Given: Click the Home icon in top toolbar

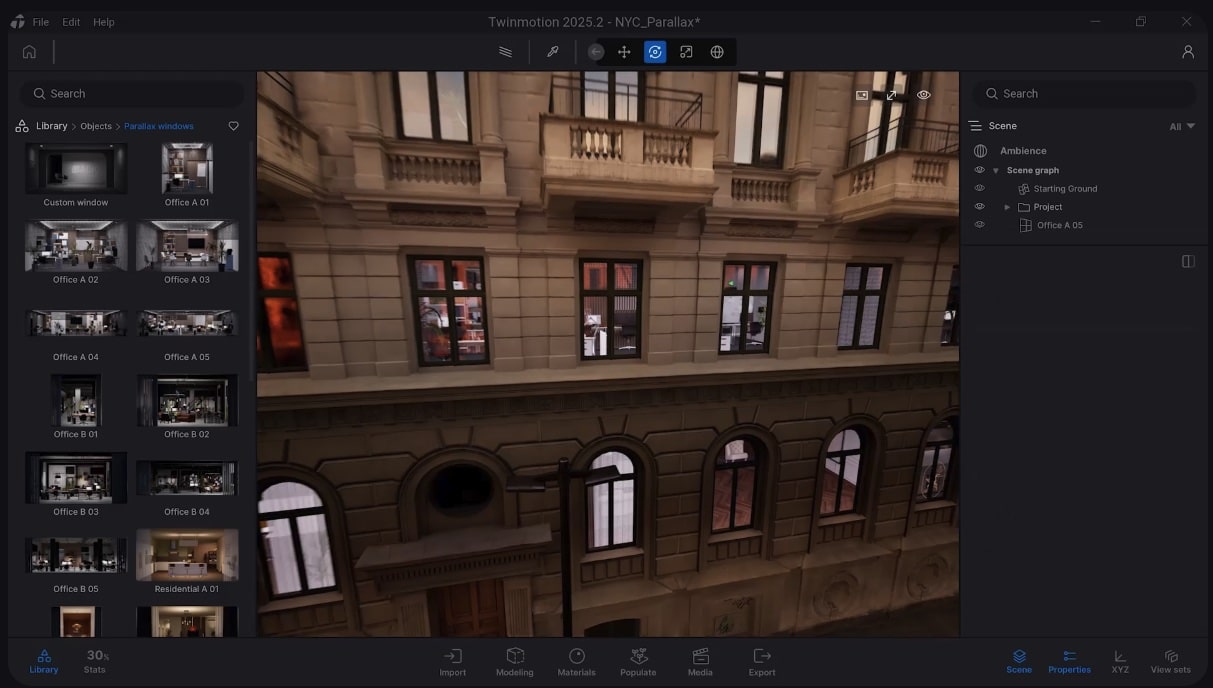Looking at the screenshot, I should (29, 52).
